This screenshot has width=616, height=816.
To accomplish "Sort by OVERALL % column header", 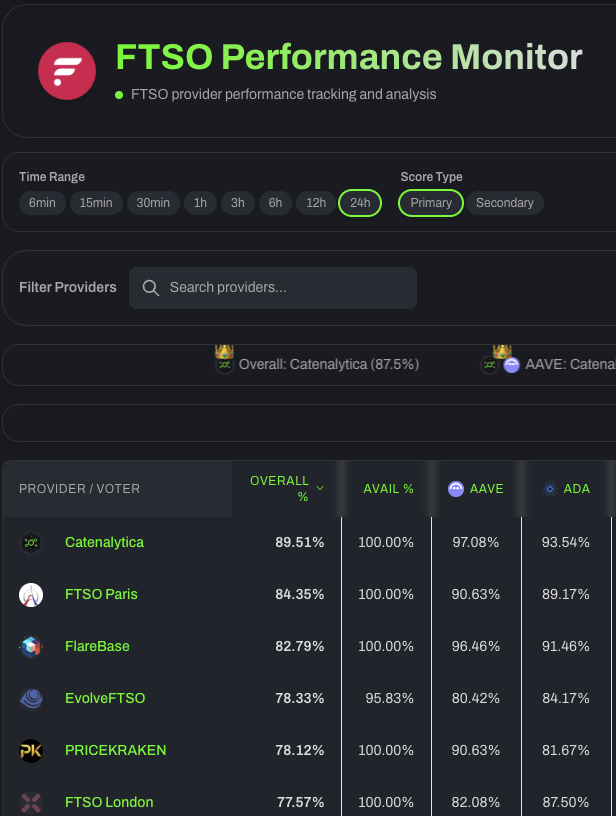I will coord(279,489).
